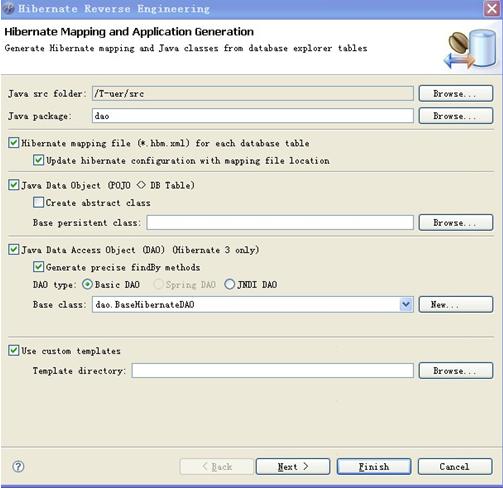The image size is (503, 489).
Task: Enable Create abstract class checkbox
Action: click(x=38, y=202)
